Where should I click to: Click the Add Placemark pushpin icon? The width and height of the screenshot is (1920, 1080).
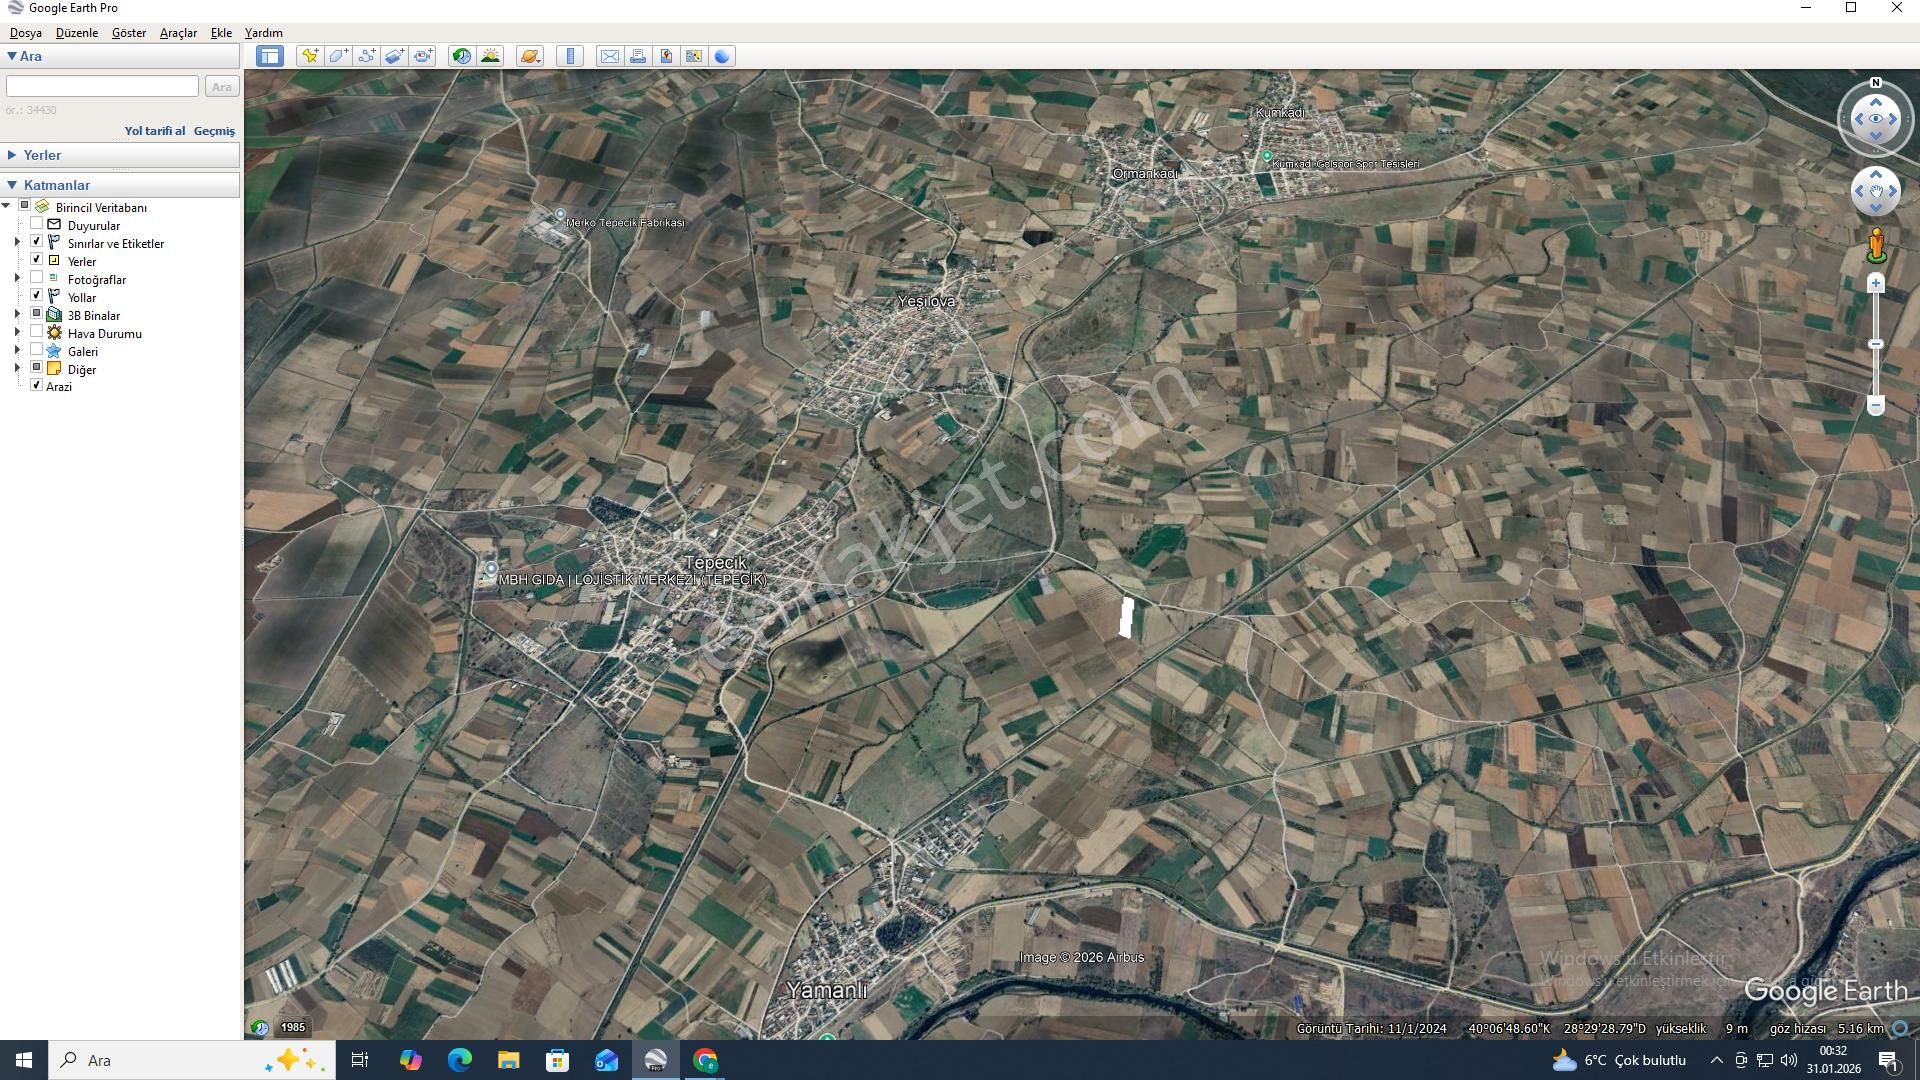point(310,56)
